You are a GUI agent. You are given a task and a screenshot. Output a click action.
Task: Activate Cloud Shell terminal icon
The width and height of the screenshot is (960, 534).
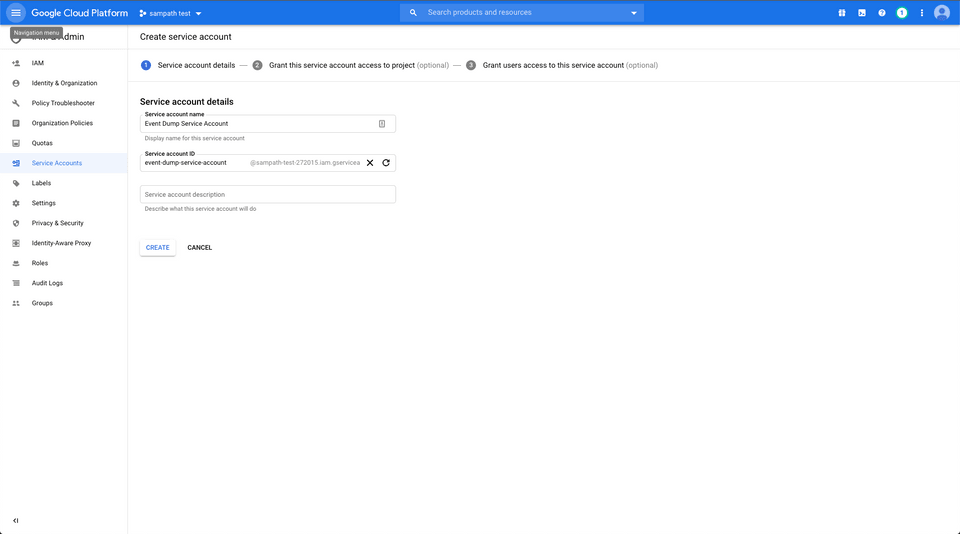point(862,13)
